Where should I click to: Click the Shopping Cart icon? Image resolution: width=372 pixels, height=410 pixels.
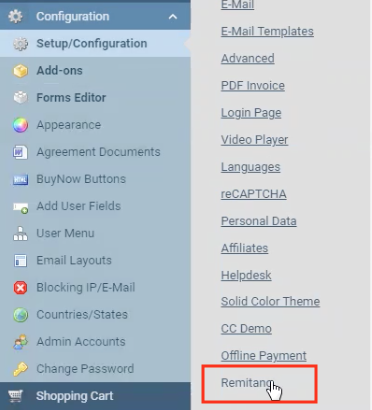(15, 396)
